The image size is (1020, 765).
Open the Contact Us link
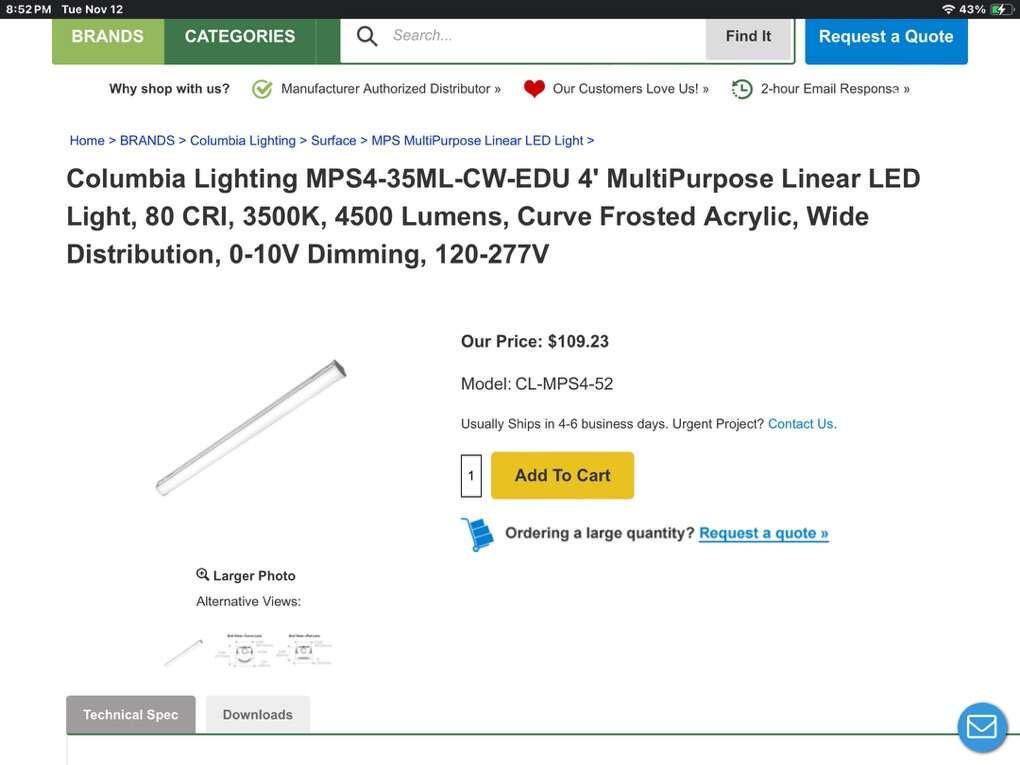coord(800,423)
